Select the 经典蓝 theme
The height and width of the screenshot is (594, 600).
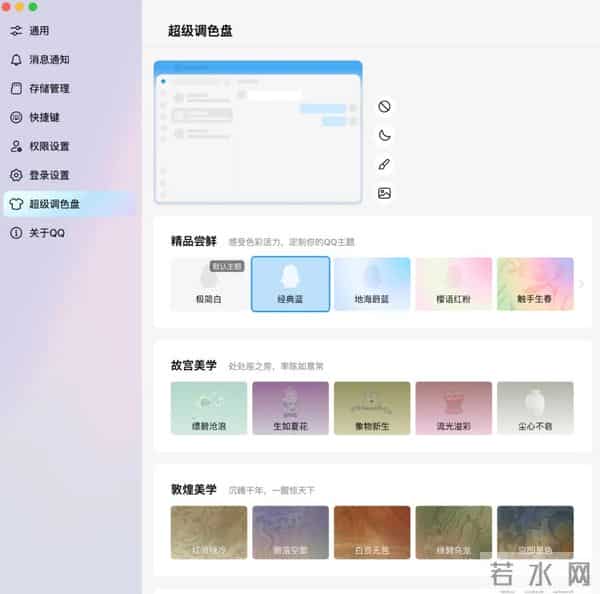(x=290, y=284)
